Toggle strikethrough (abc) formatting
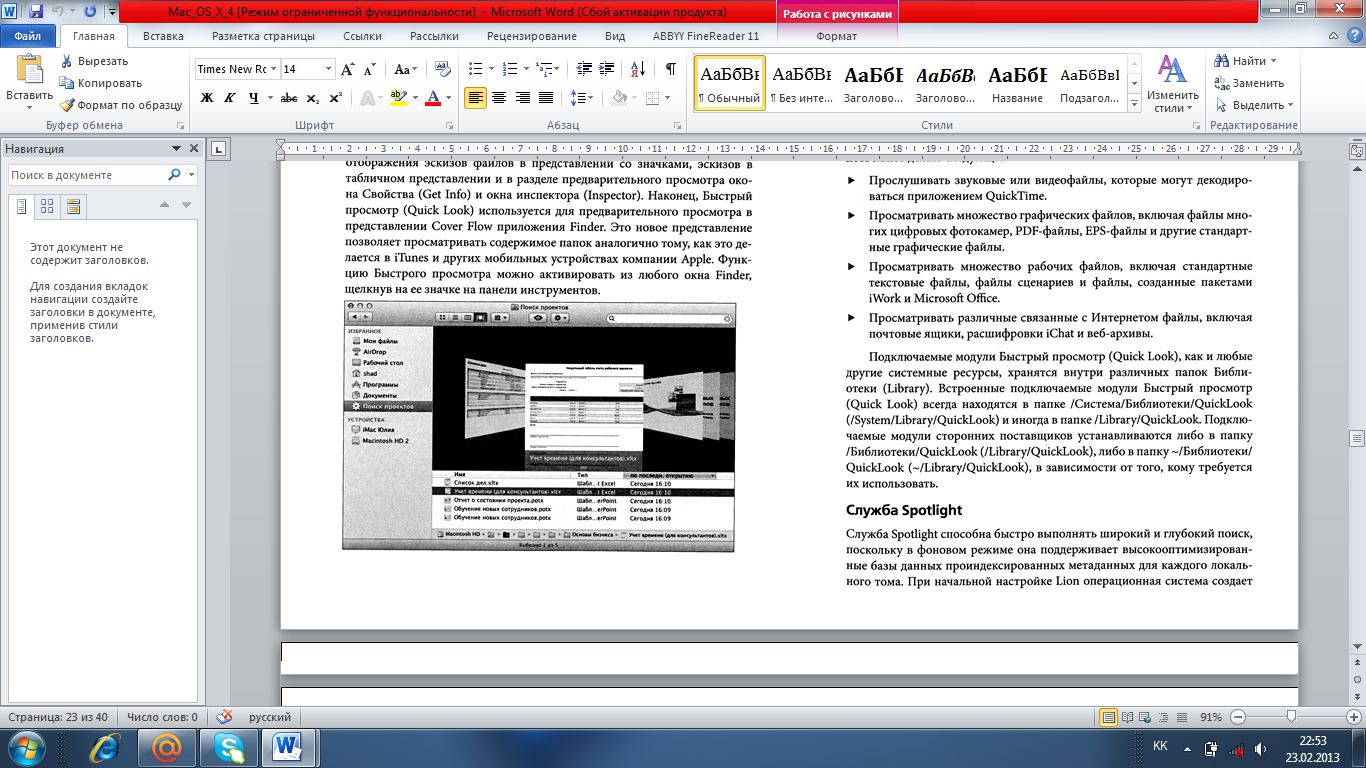The image size is (1366, 768). 289,98
